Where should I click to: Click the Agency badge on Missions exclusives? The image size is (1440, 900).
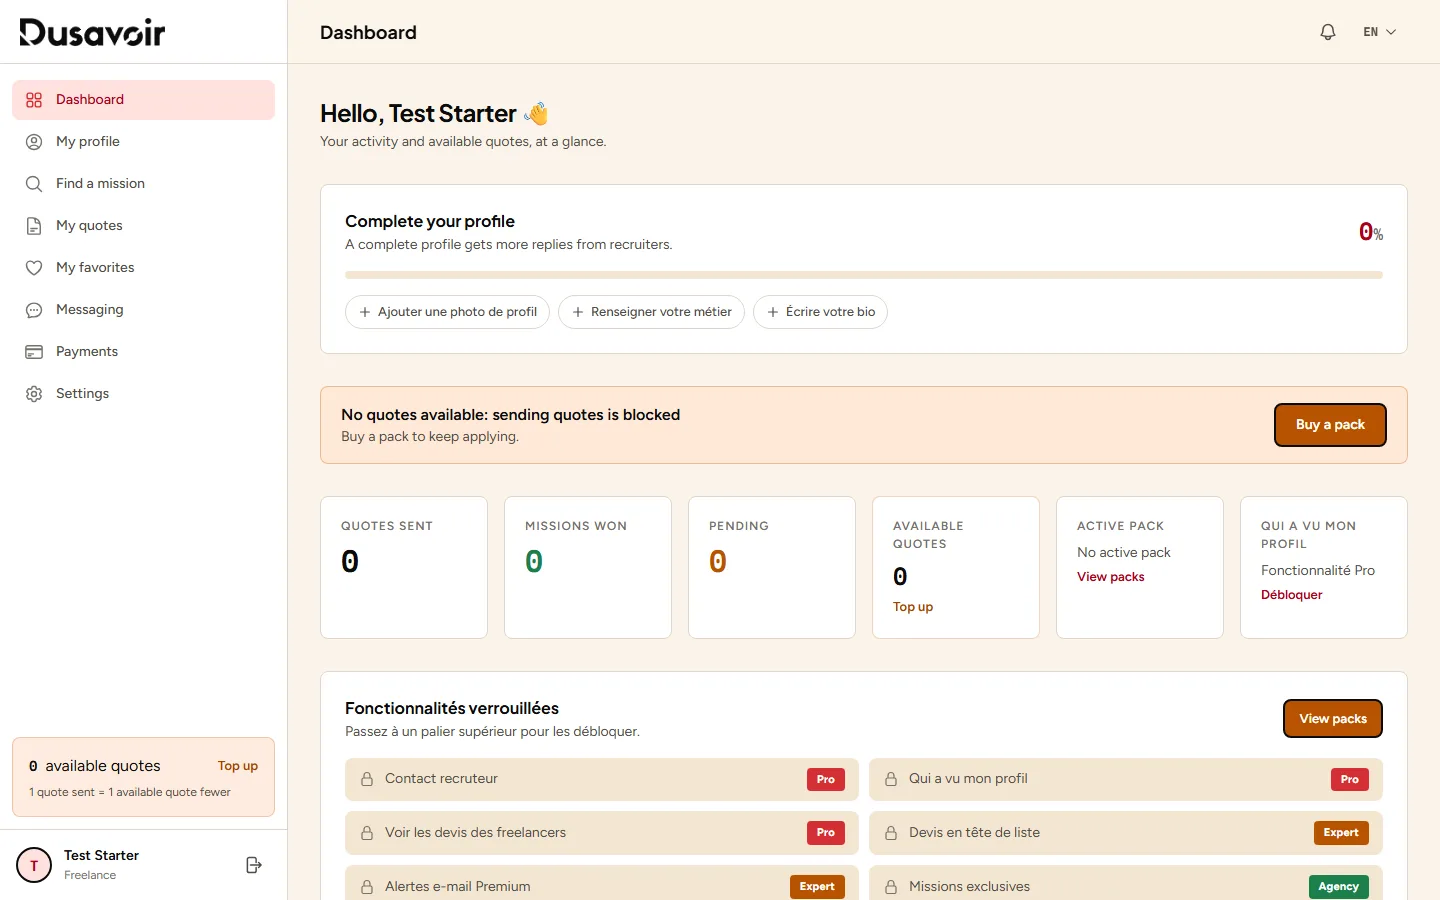pos(1339,887)
